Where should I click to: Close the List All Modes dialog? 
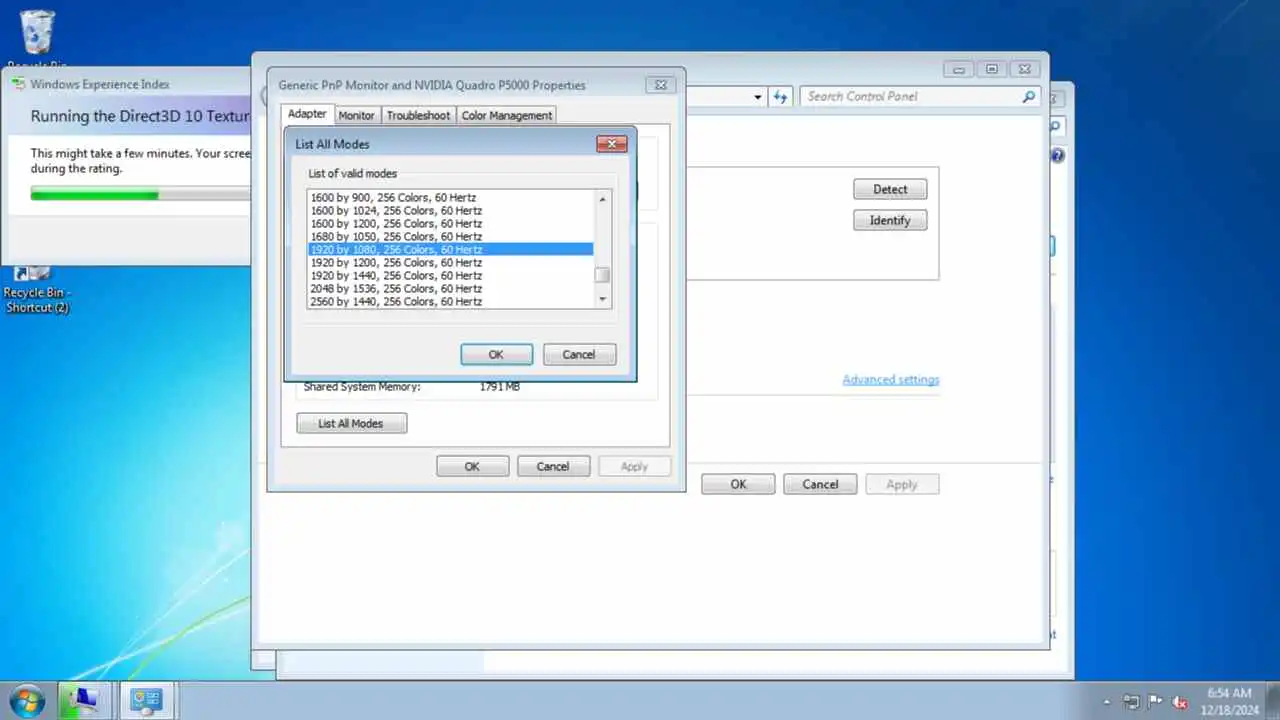(611, 144)
